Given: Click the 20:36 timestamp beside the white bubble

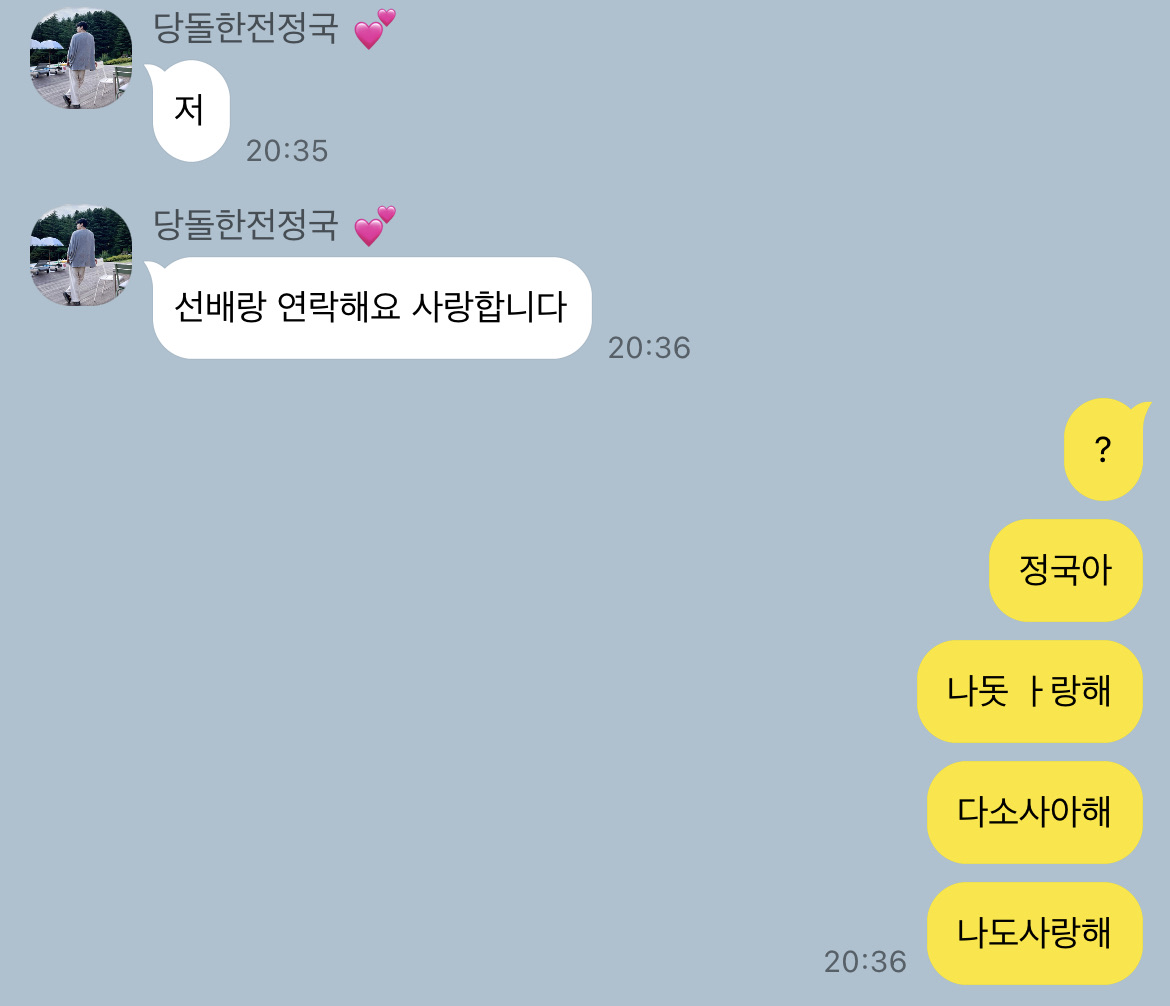Looking at the screenshot, I should tap(649, 348).
